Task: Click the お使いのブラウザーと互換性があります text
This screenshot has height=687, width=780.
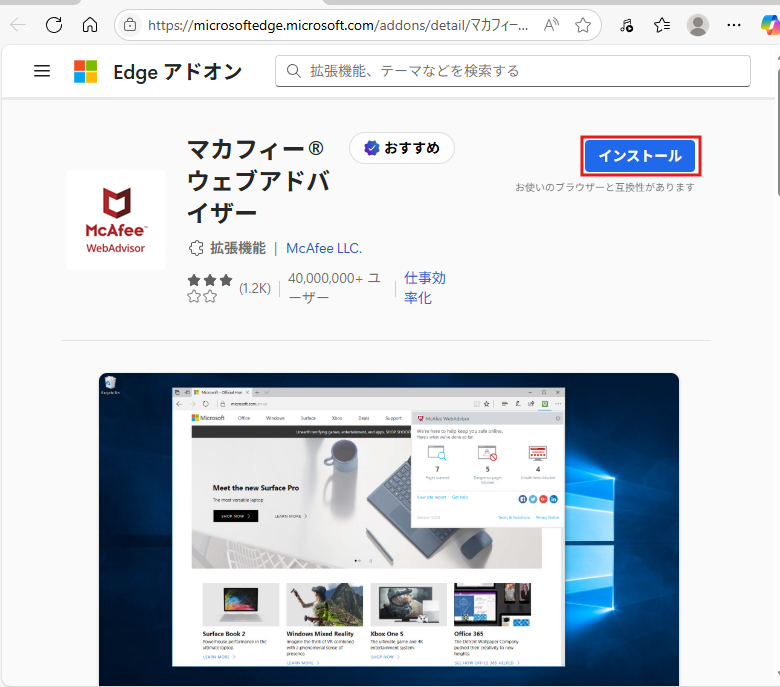Action: pyautogui.click(x=605, y=187)
